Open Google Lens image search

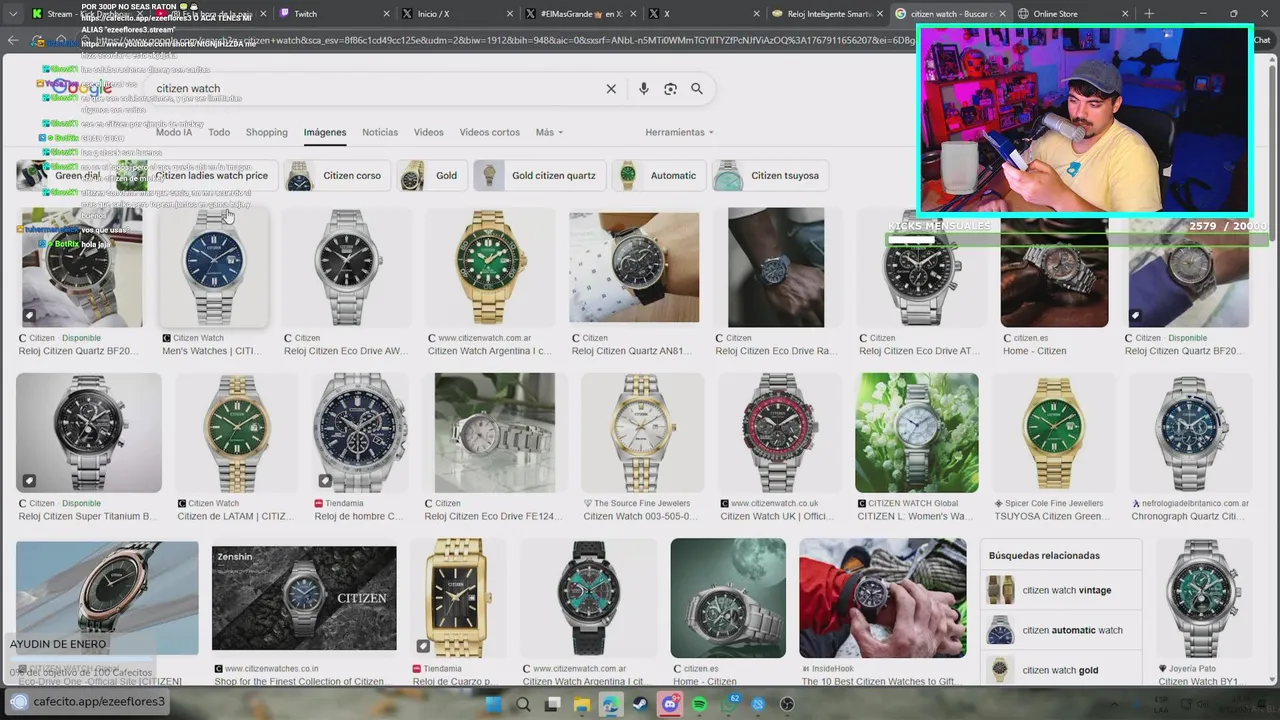(670, 89)
